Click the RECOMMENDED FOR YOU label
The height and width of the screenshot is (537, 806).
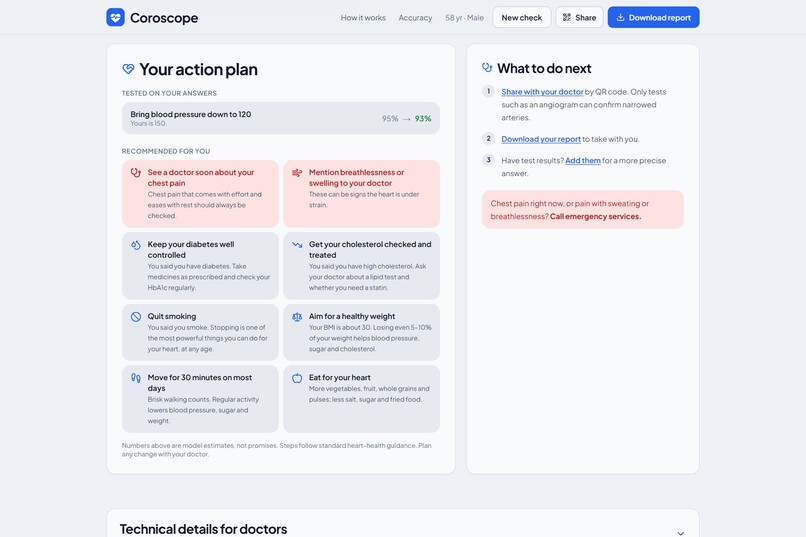point(166,151)
